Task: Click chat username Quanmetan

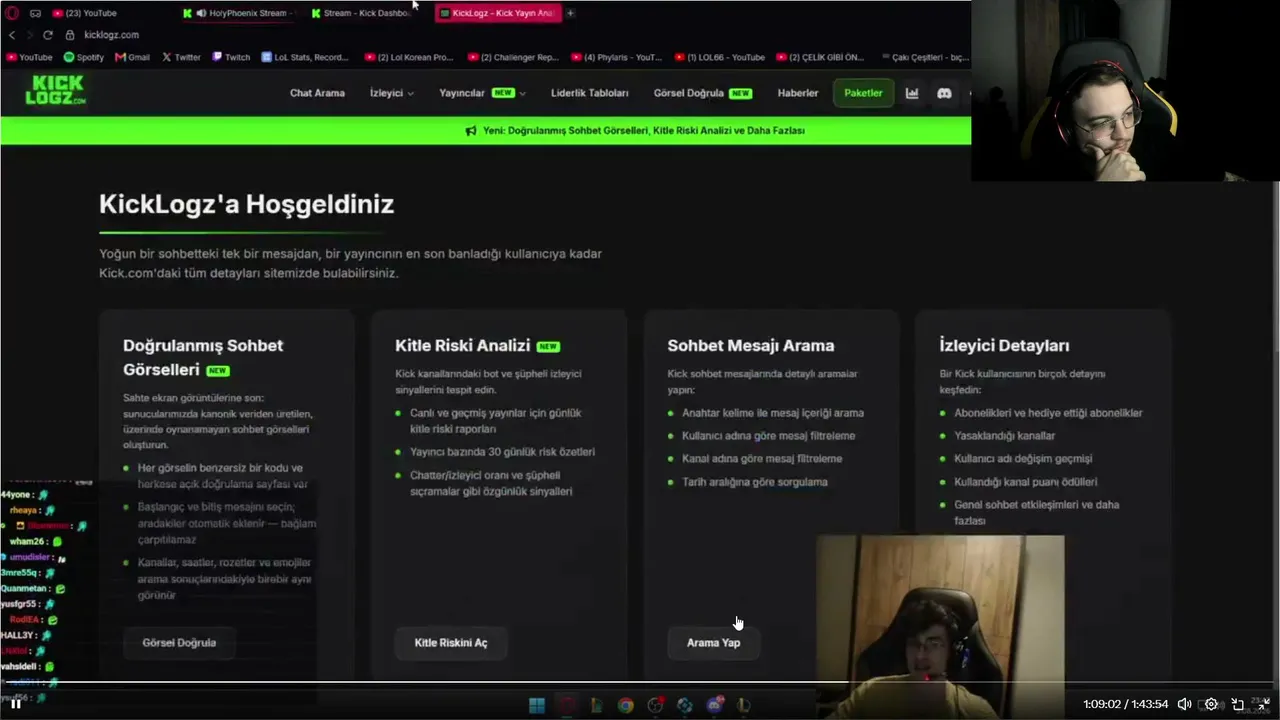Action: [x=24, y=589]
